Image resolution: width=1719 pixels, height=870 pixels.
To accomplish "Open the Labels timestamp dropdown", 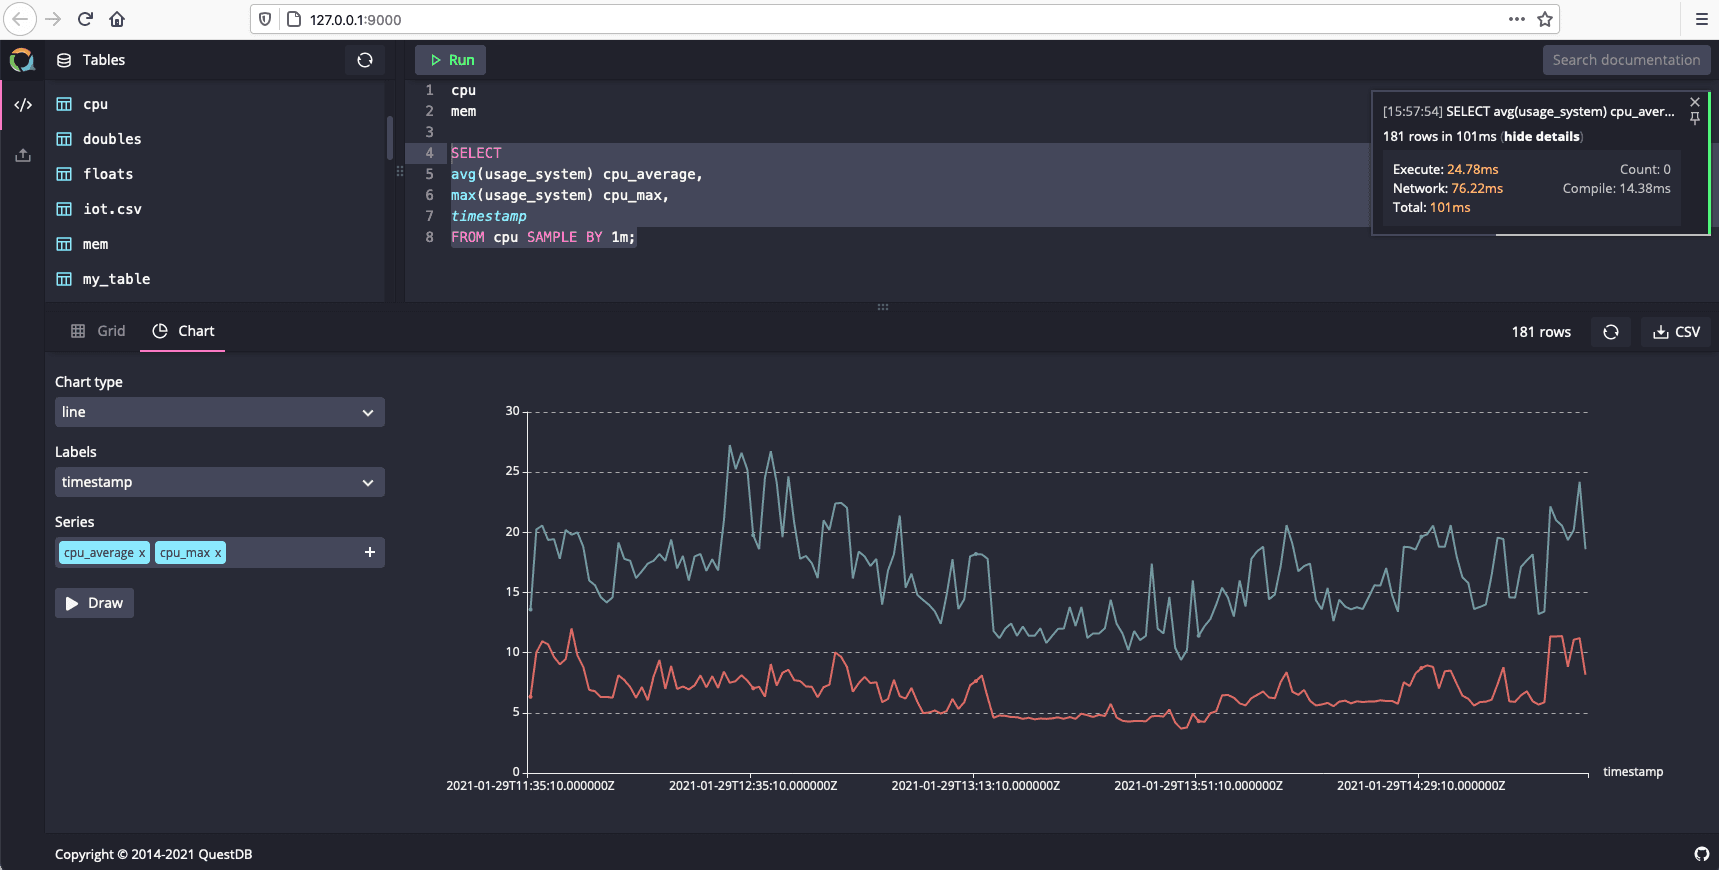I will tap(220, 482).
